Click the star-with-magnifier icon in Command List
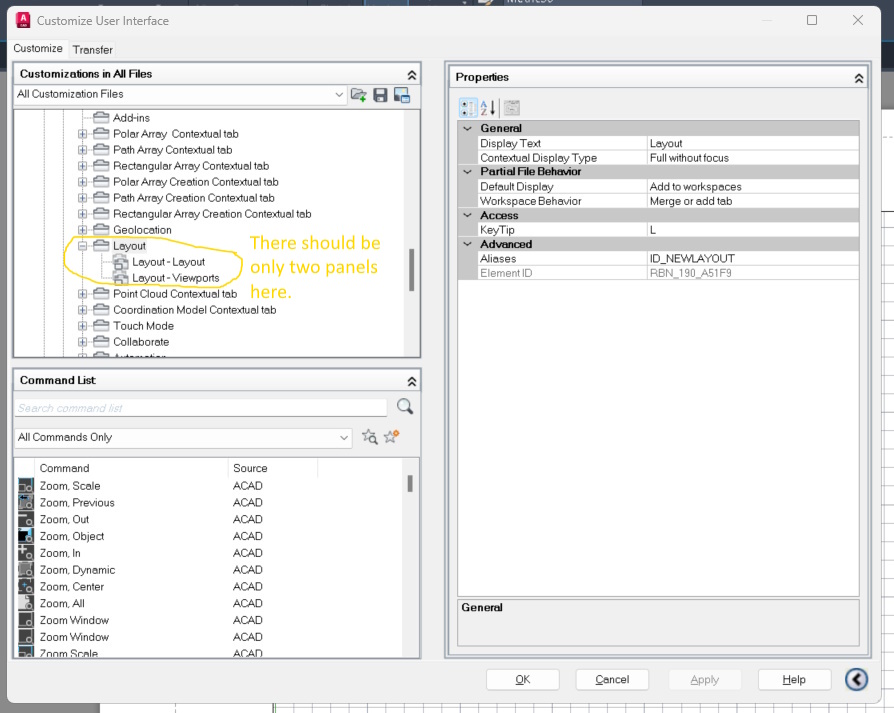The width and height of the screenshot is (894, 713). pos(370,437)
